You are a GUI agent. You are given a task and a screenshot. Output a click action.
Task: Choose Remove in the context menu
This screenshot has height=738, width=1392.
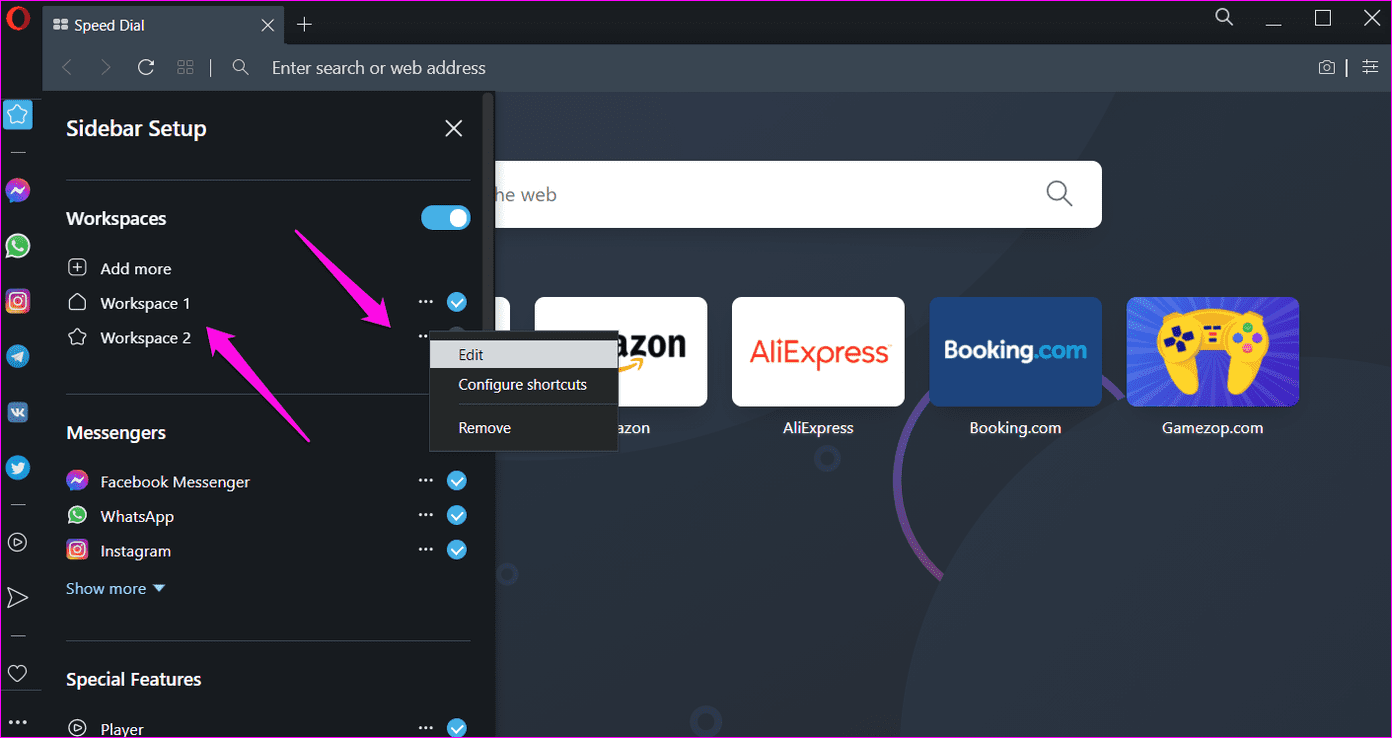pyautogui.click(x=524, y=428)
